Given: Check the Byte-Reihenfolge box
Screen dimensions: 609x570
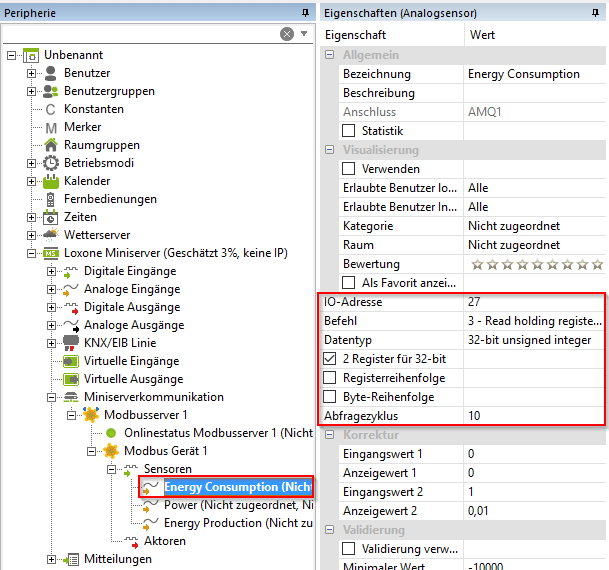Looking at the screenshot, I should [x=330, y=397].
